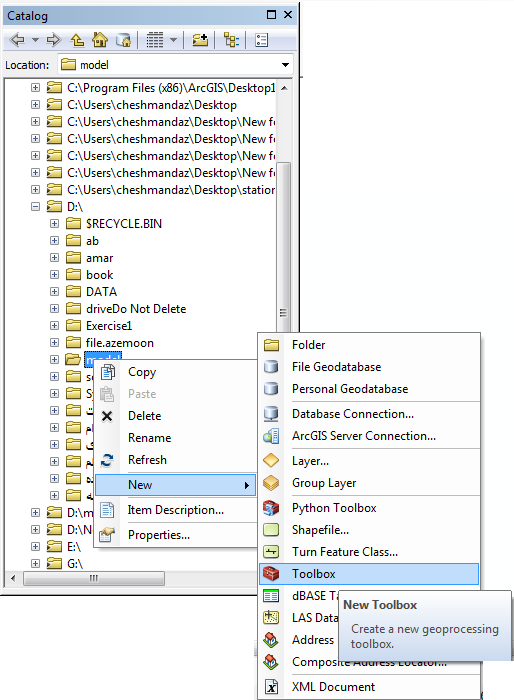Expand the amar folder

54,258
